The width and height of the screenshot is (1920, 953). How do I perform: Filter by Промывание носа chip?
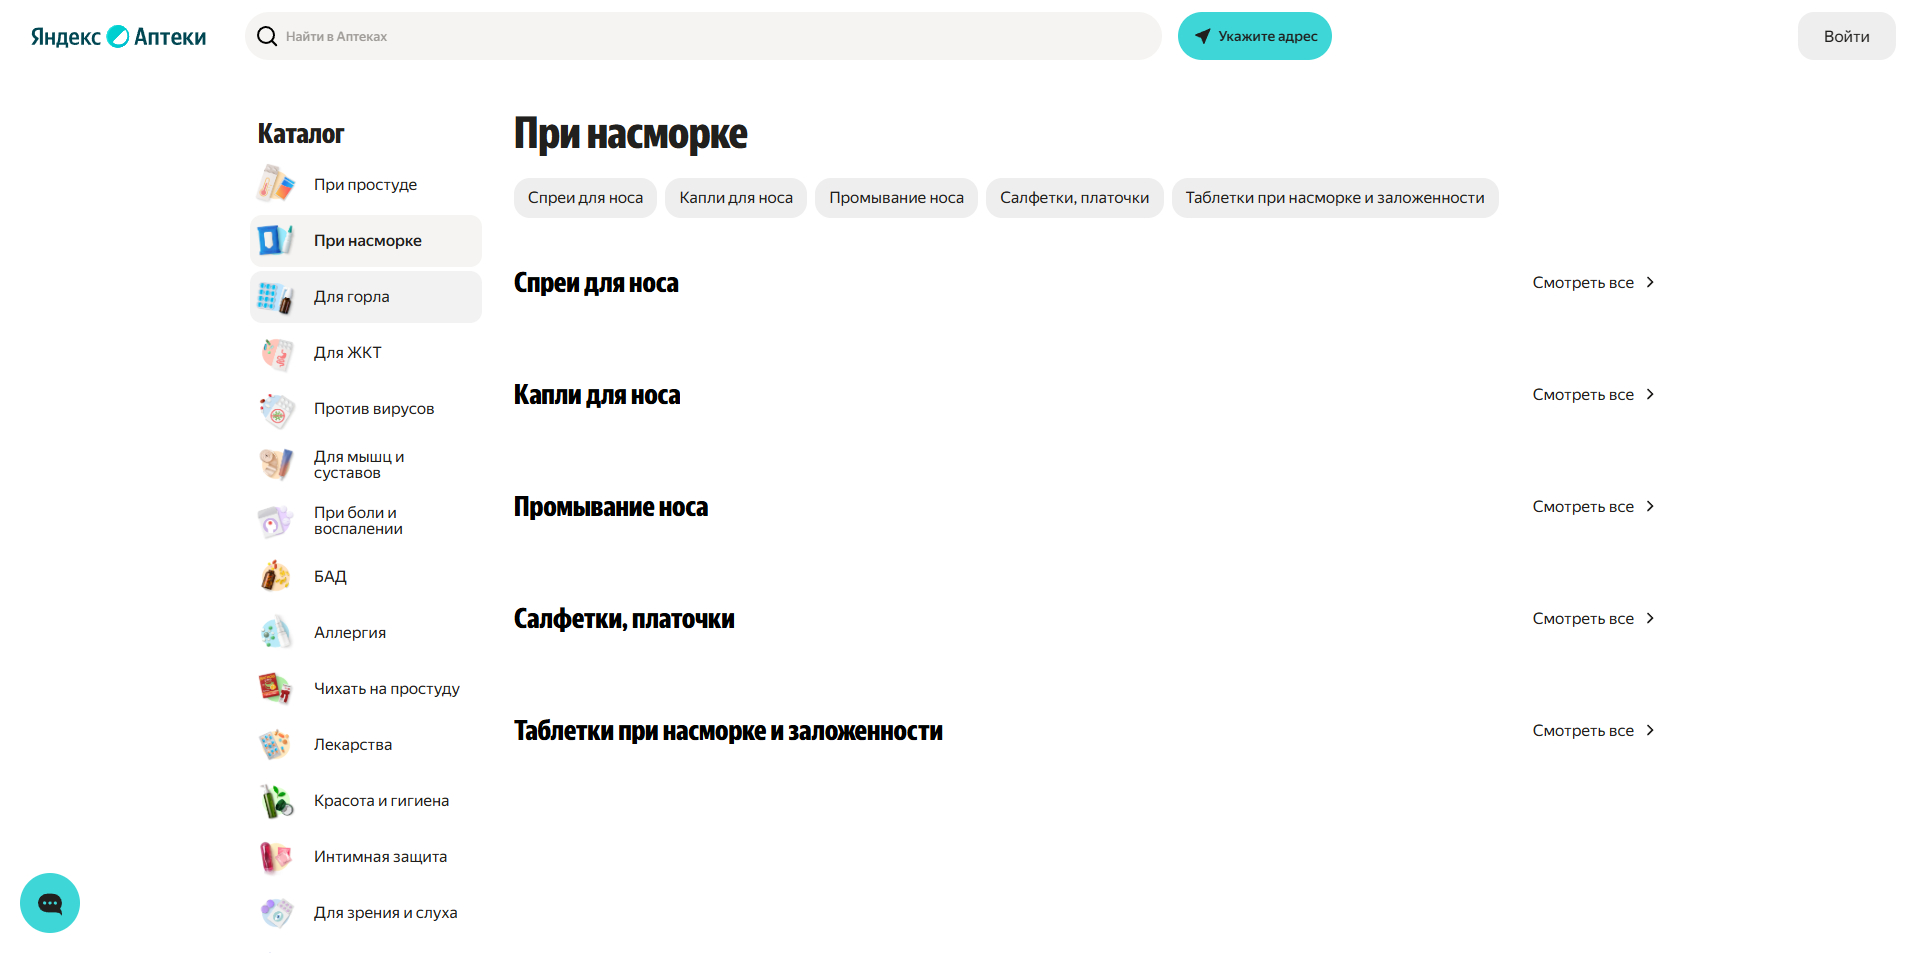(x=895, y=197)
